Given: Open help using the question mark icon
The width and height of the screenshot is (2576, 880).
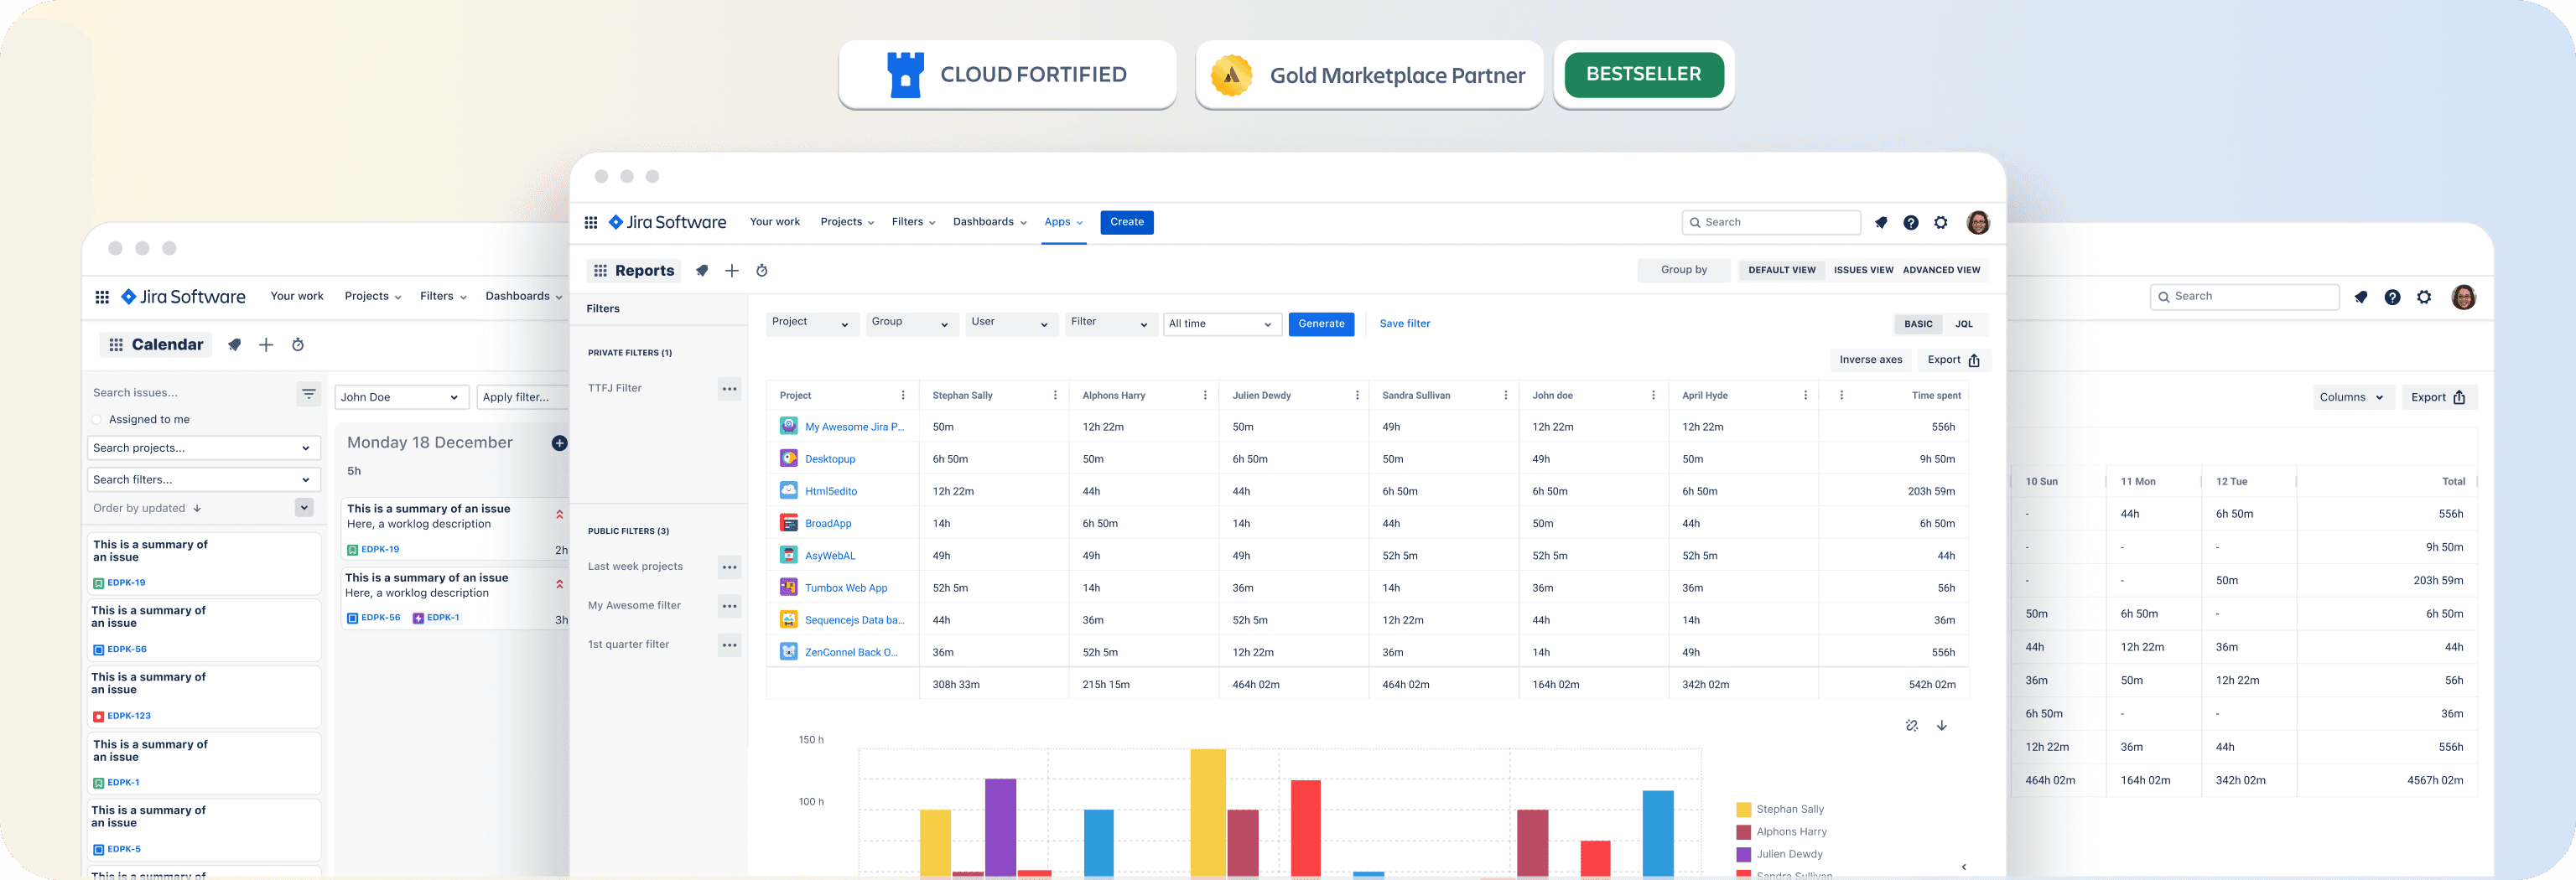Looking at the screenshot, I should click(x=1911, y=222).
